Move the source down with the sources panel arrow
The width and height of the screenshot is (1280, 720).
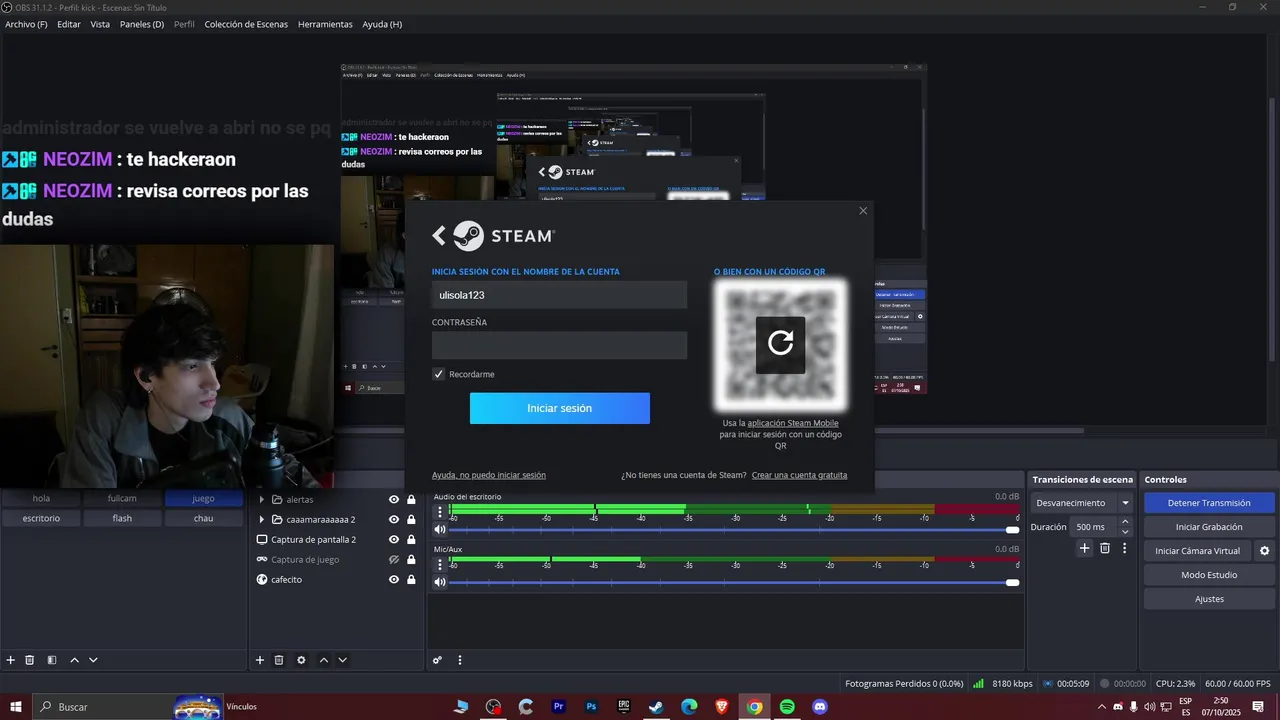[342, 660]
